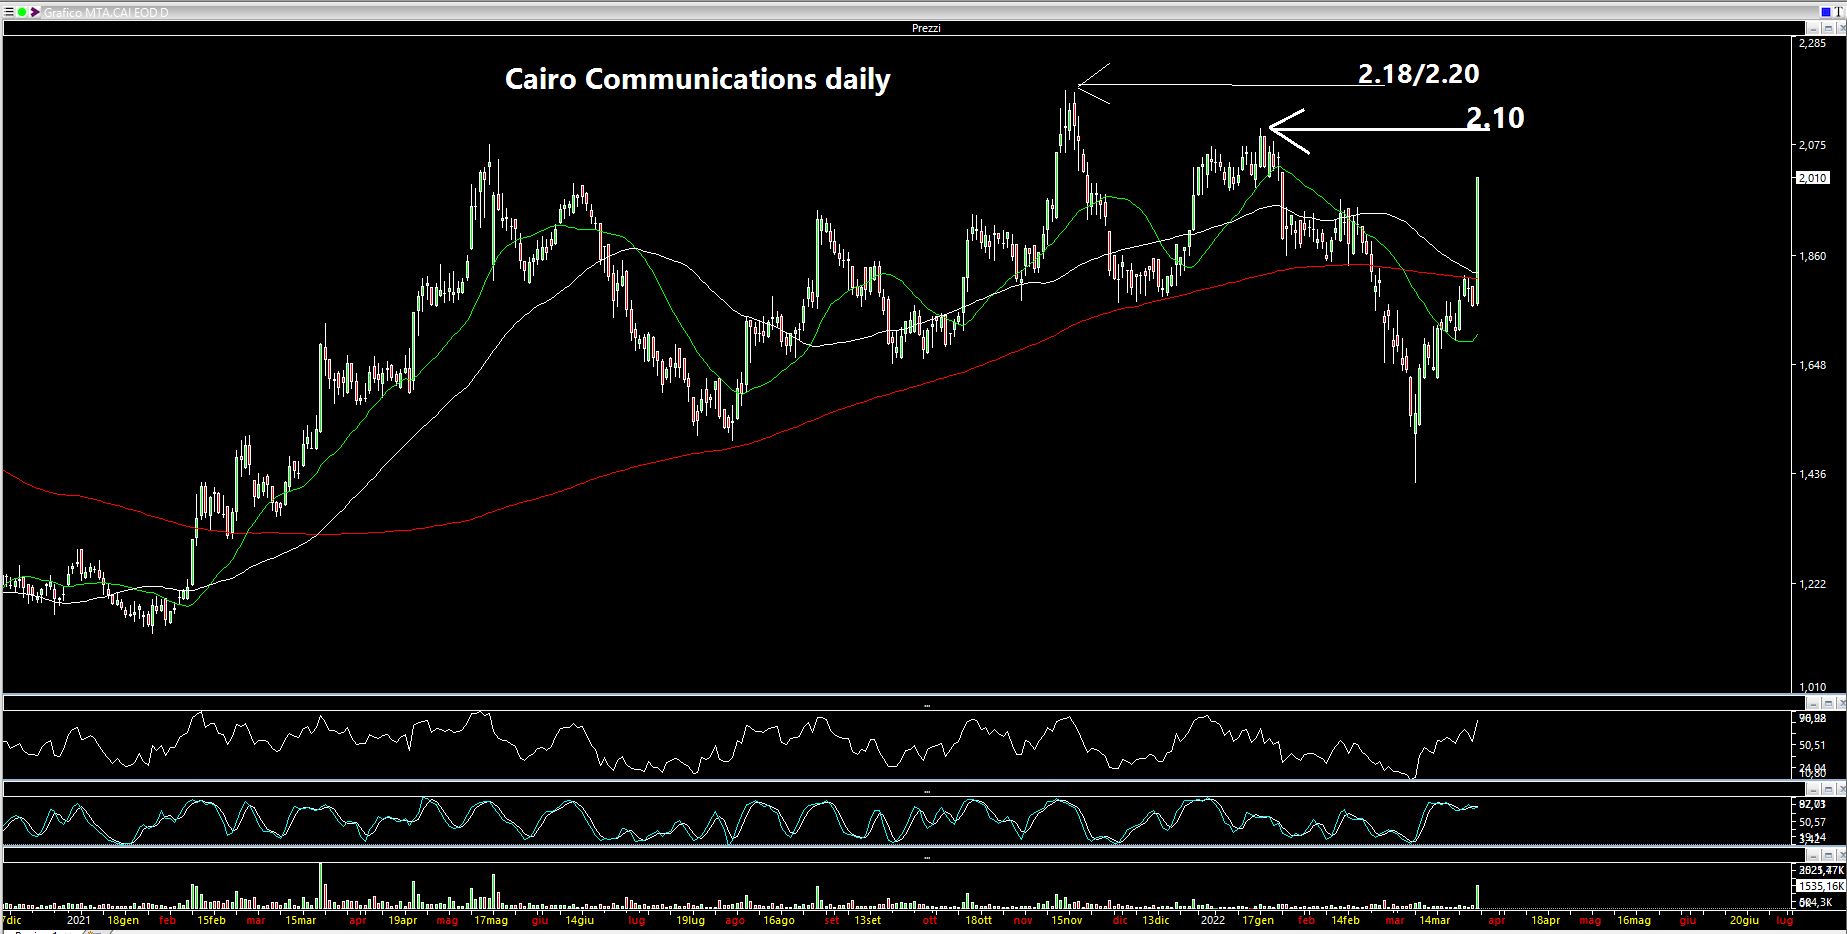Image resolution: width=1847 pixels, height=934 pixels.
Task: Close the stochastic indicator panel
Action: (x=1842, y=789)
